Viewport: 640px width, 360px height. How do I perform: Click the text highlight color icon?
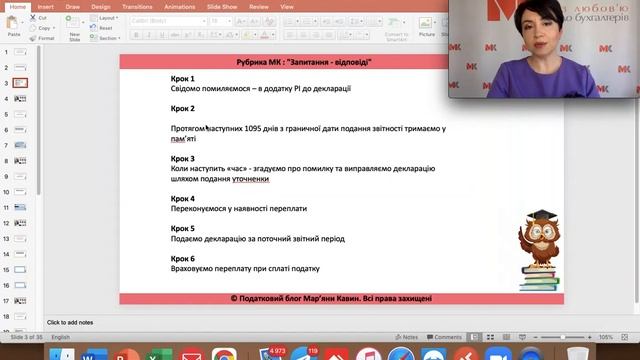coord(247,35)
